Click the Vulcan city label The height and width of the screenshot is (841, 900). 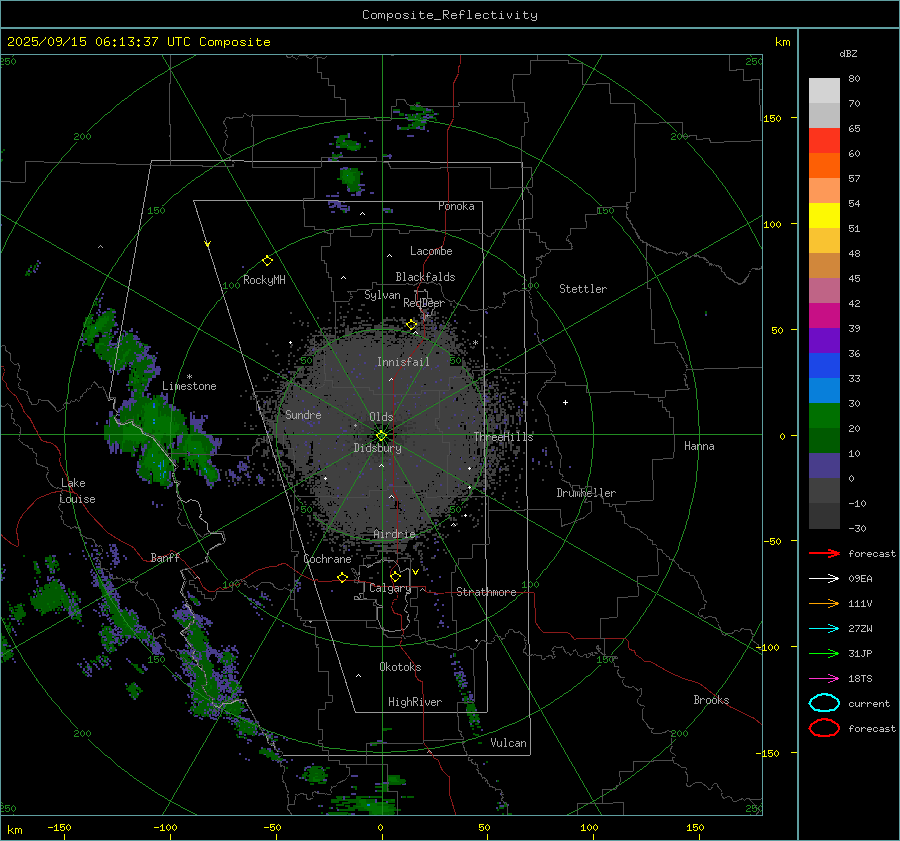509,743
